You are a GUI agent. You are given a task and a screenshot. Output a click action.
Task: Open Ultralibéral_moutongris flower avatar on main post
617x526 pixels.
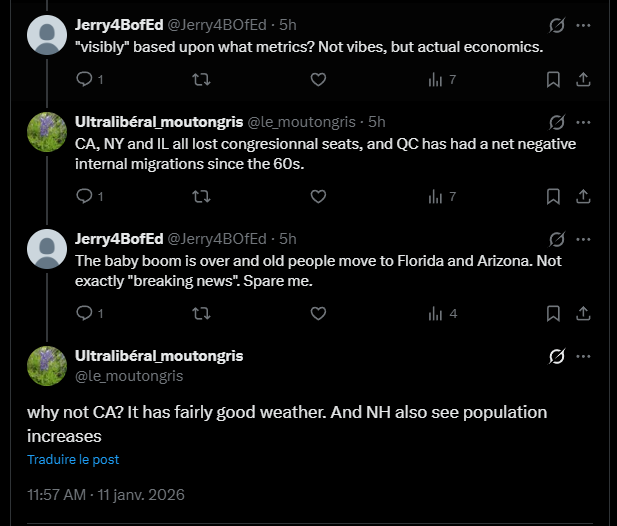(x=46, y=365)
